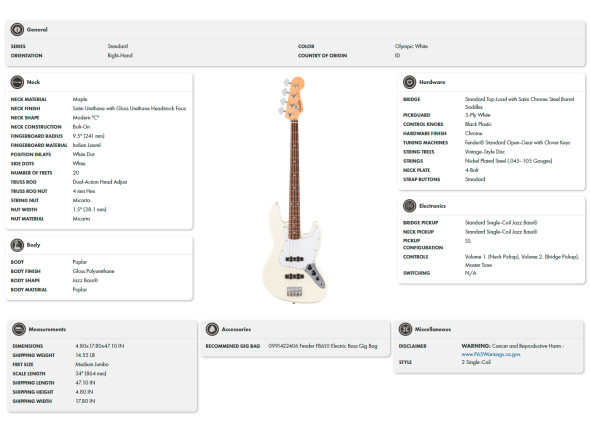Click the White Dot position inlays value
The height and width of the screenshot is (434, 590).
coord(84,154)
